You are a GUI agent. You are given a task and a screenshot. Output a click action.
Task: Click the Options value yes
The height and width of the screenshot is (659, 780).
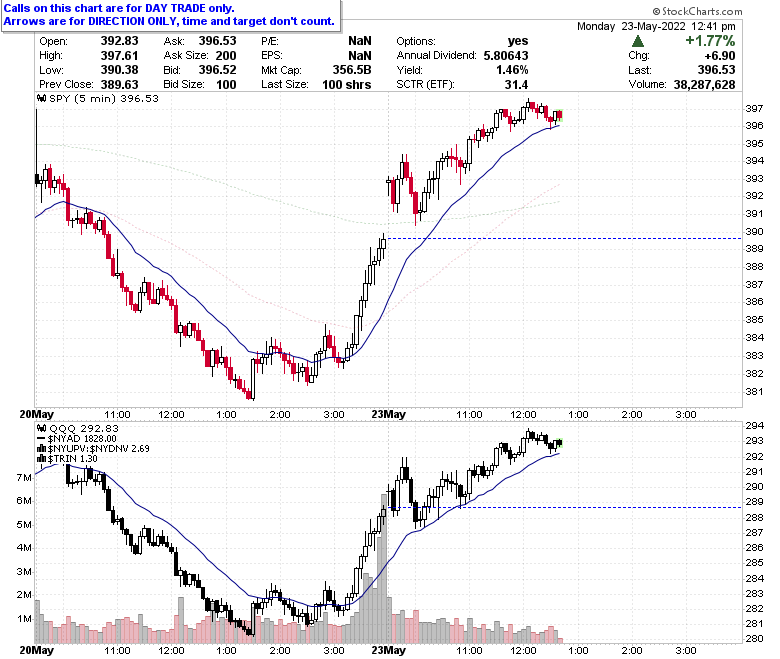pos(518,41)
